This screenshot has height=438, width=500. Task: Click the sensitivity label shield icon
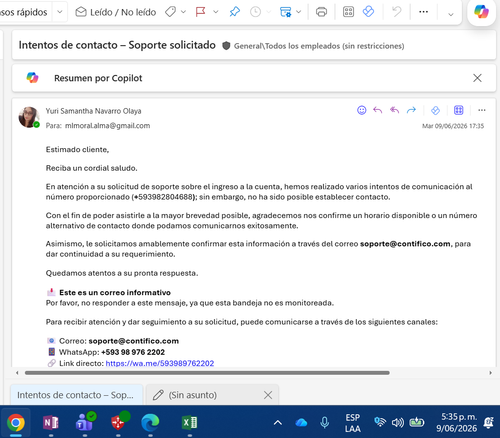point(226,46)
